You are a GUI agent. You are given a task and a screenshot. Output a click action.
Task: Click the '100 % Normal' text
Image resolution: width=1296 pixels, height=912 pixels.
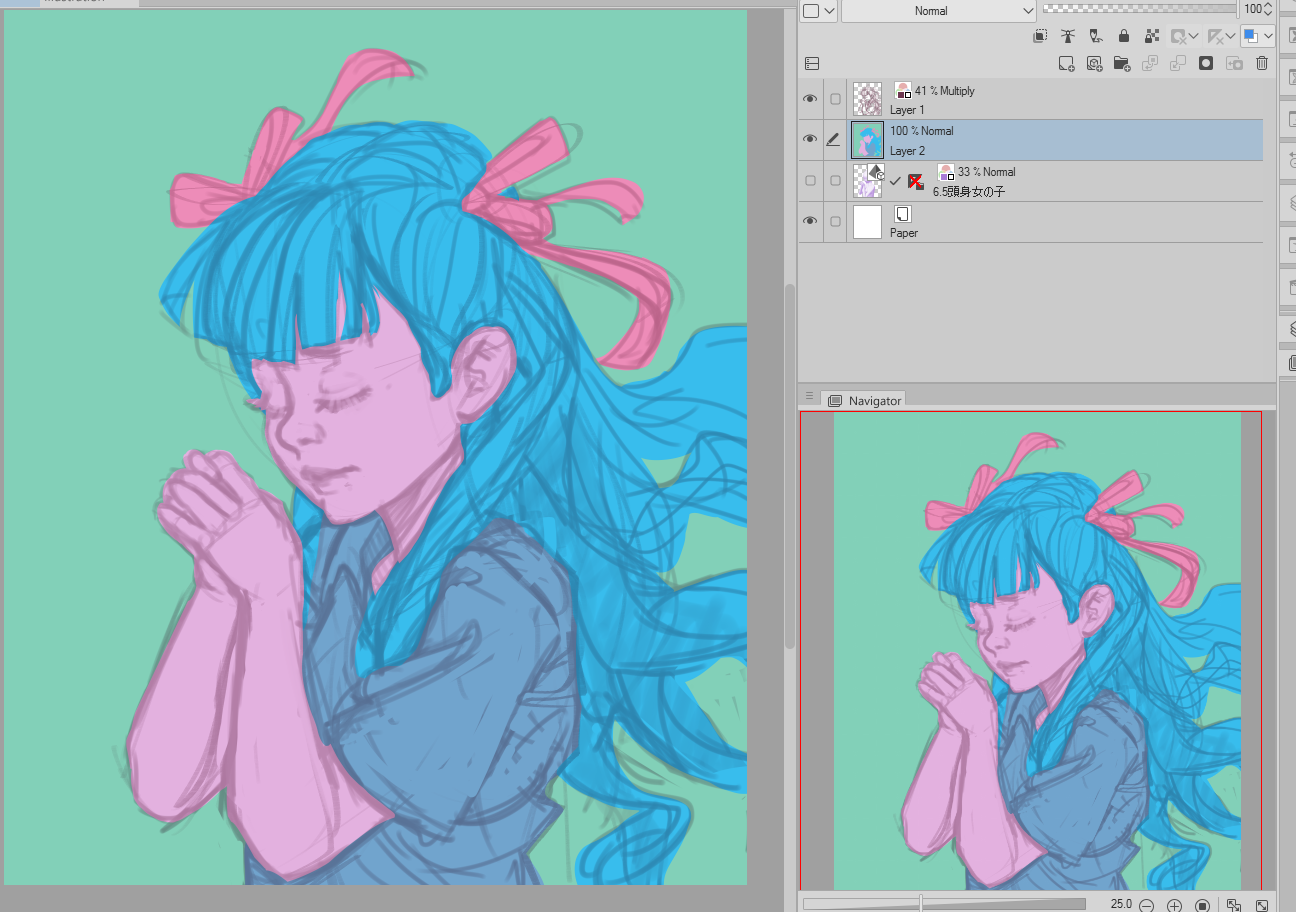point(921,131)
